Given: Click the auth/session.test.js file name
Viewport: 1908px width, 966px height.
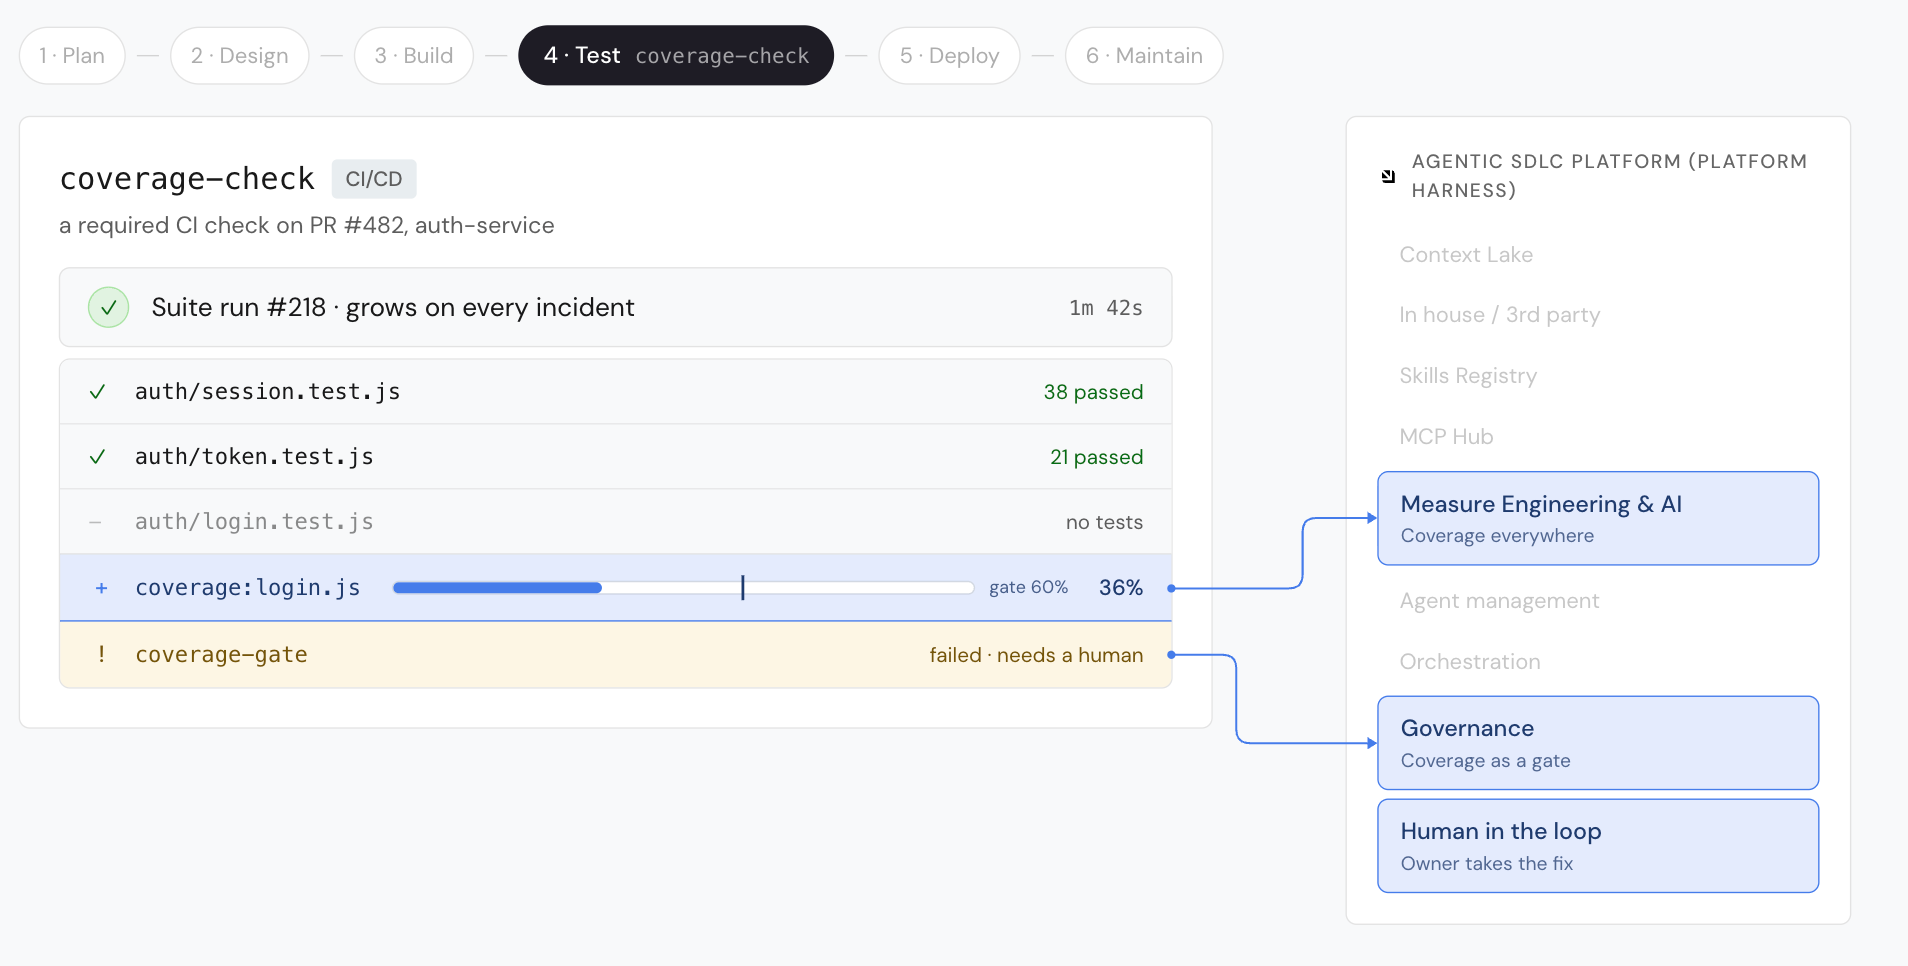Looking at the screenshot, I should [268, 392].
